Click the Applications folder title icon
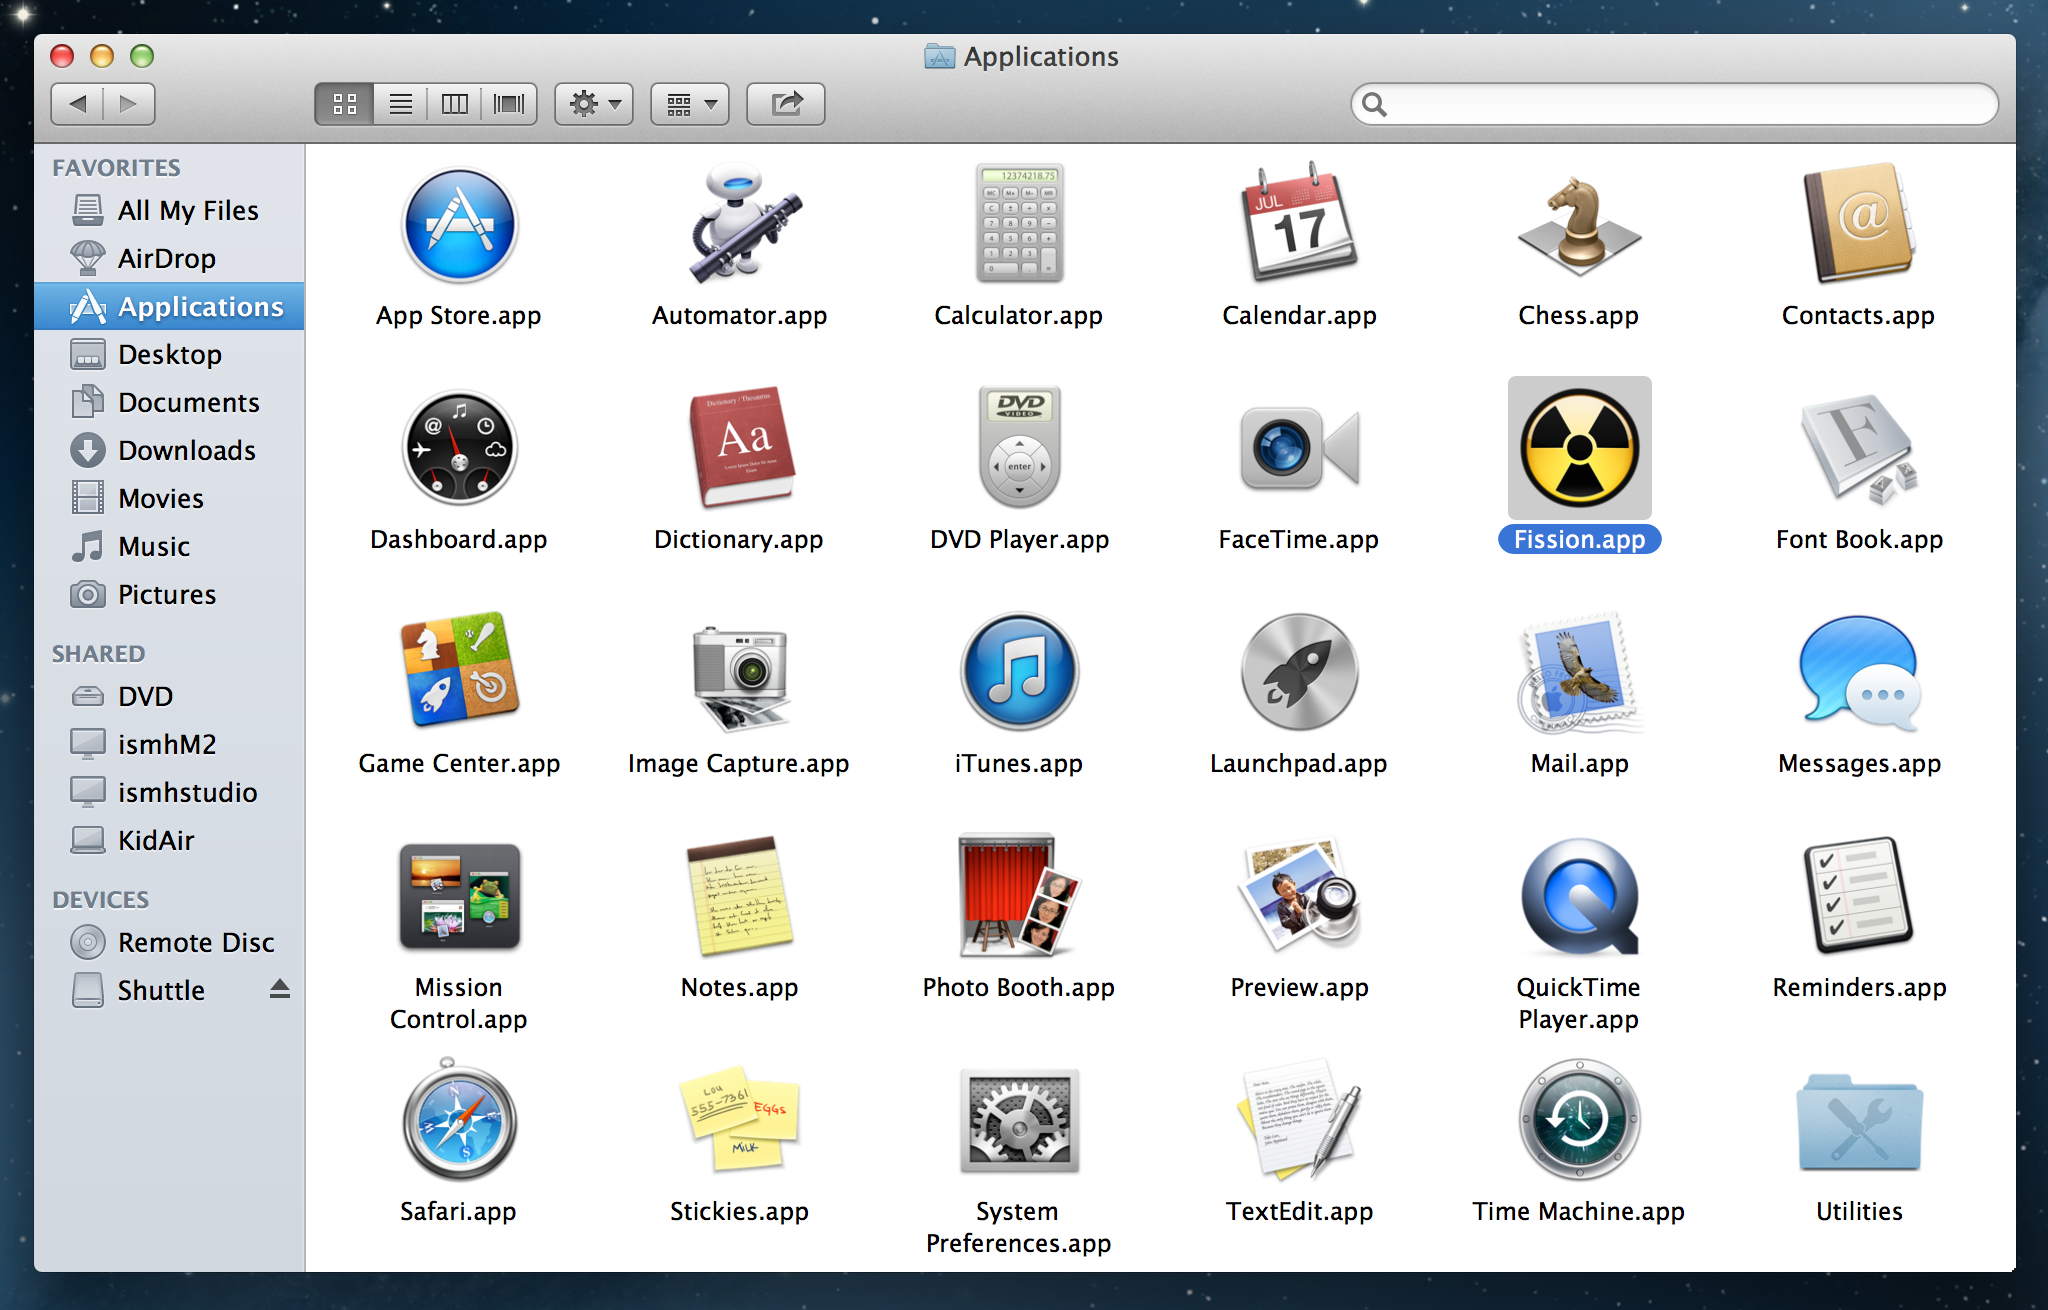This screenshot has width=2048, height=1310. tap(939, 56)
